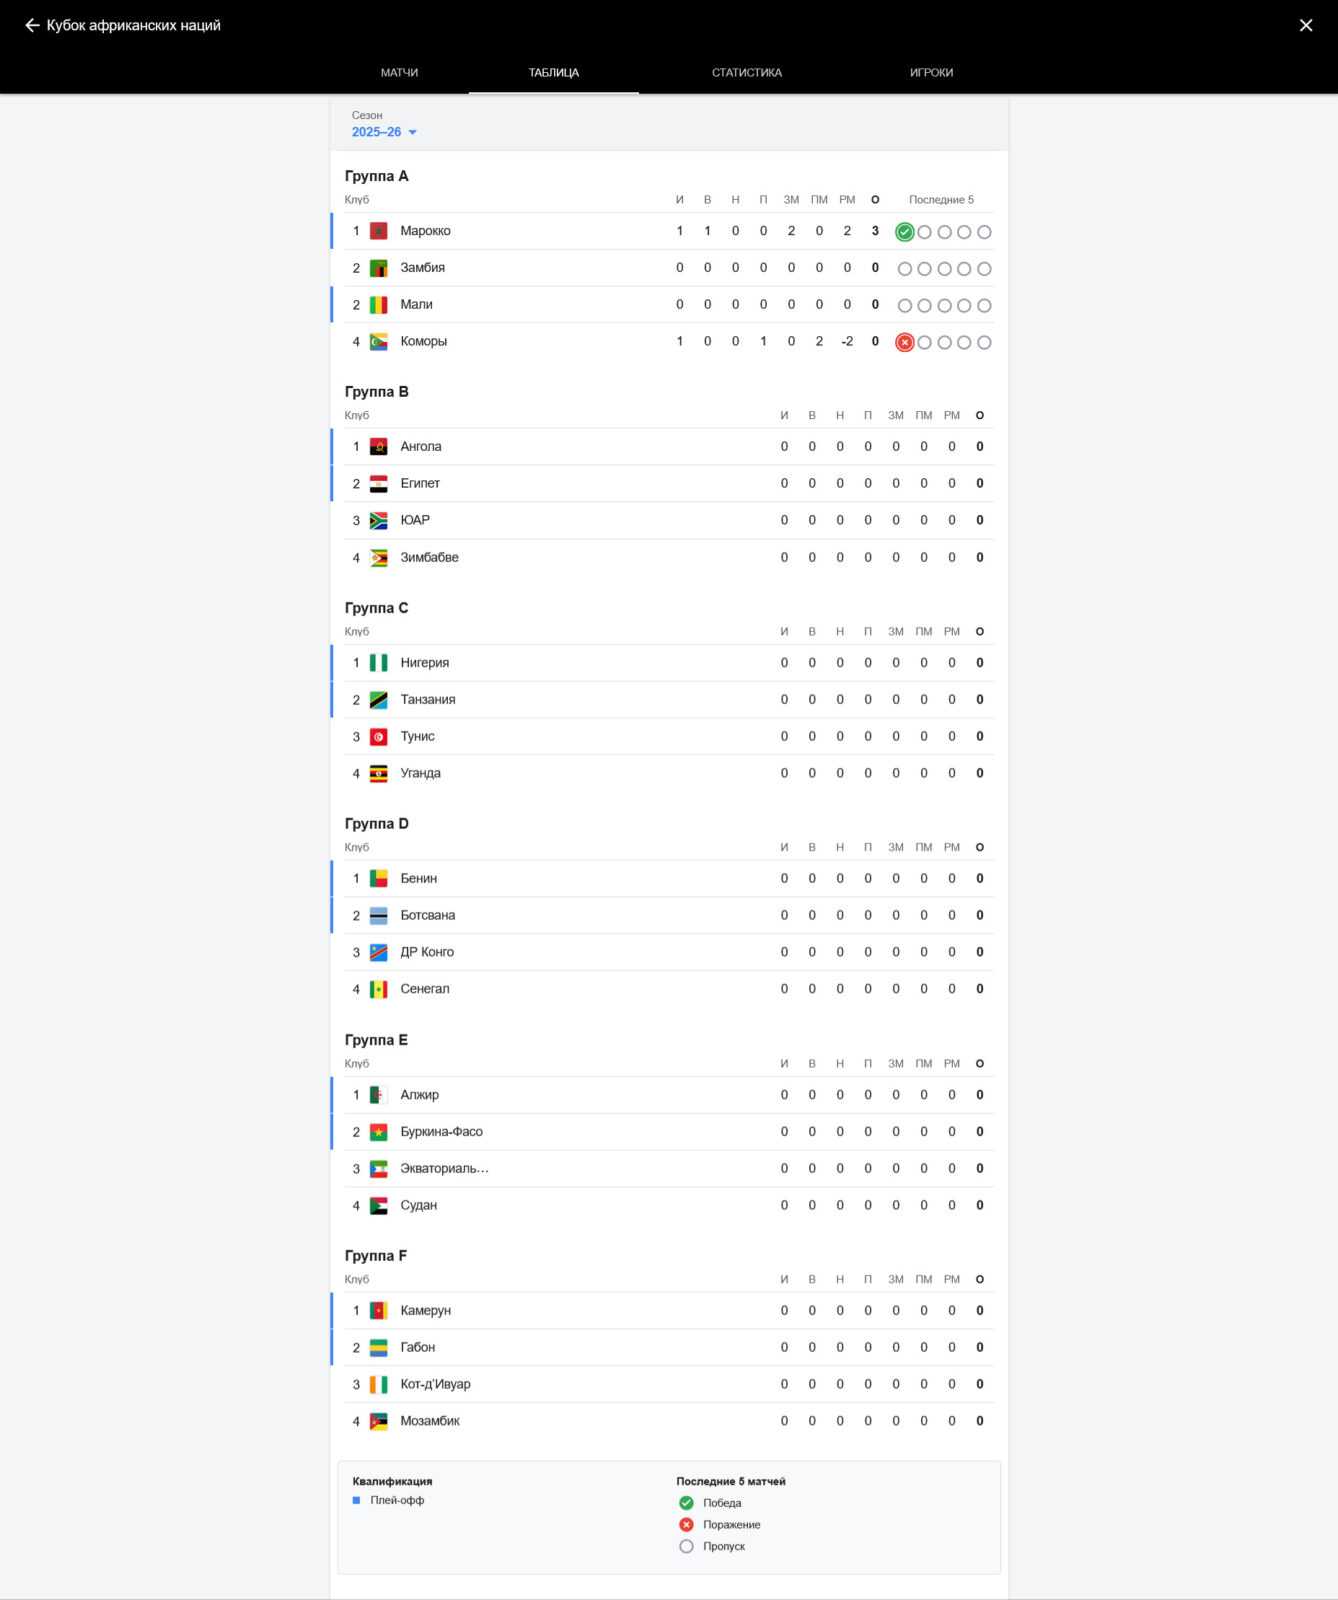Click the Egypt flag icon
The width and height of the screenshot is (1338, 1600).
coord(379,484)
